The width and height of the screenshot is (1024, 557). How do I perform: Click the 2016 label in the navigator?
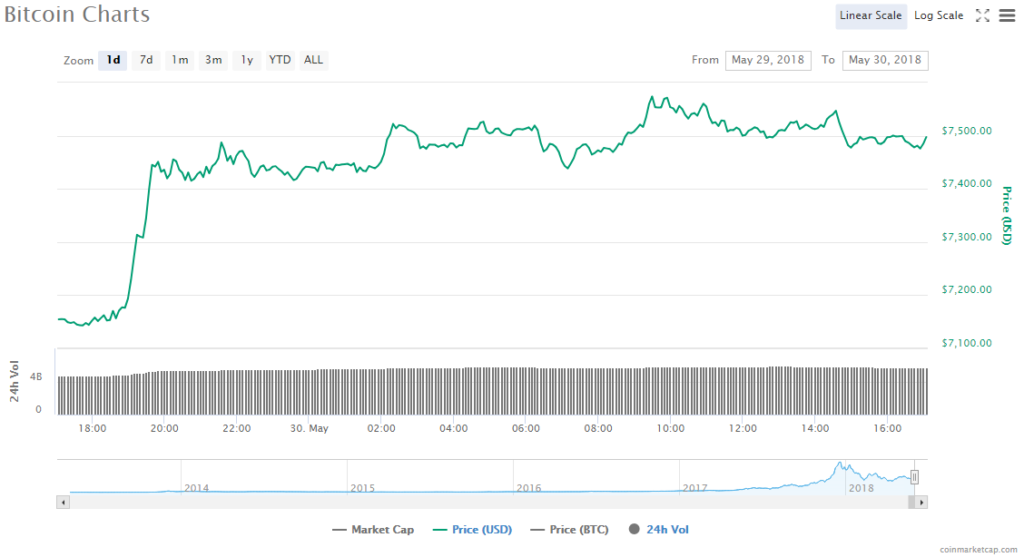coord(528,488)
